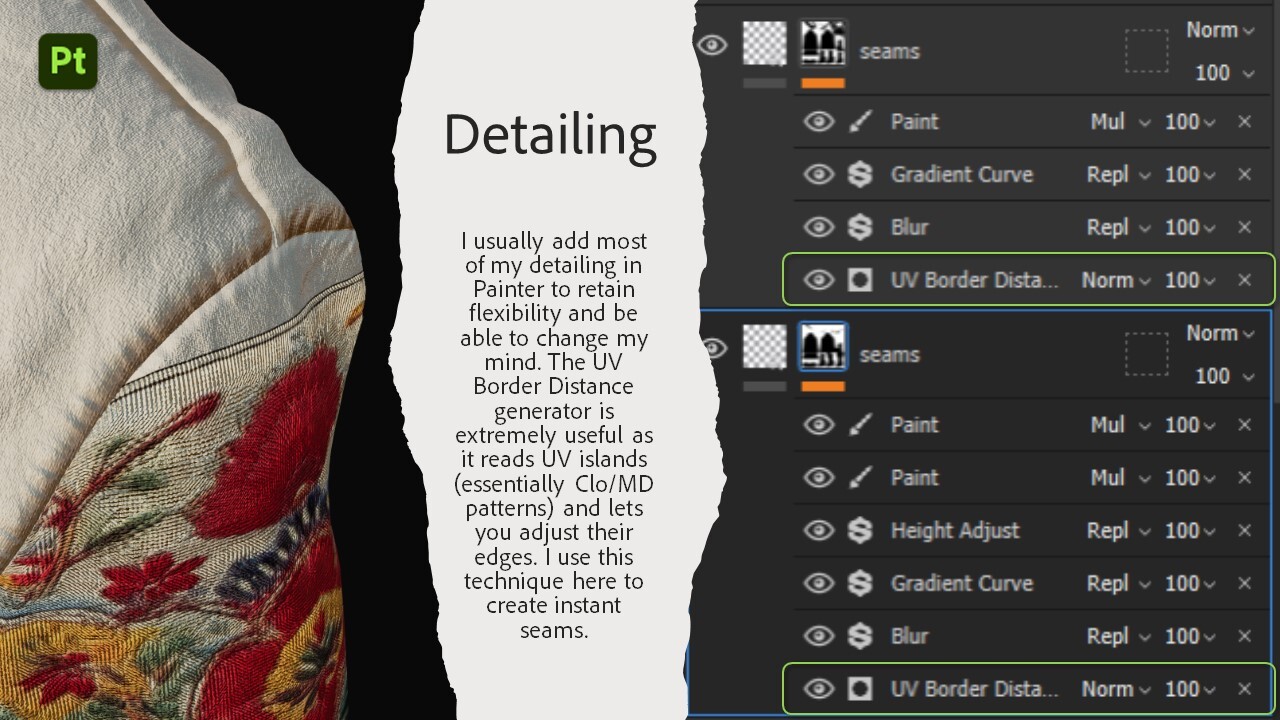Remove the Paint effect just above Height Adjust
This screenshot has height=720, width=1280.
point(1245,478)
